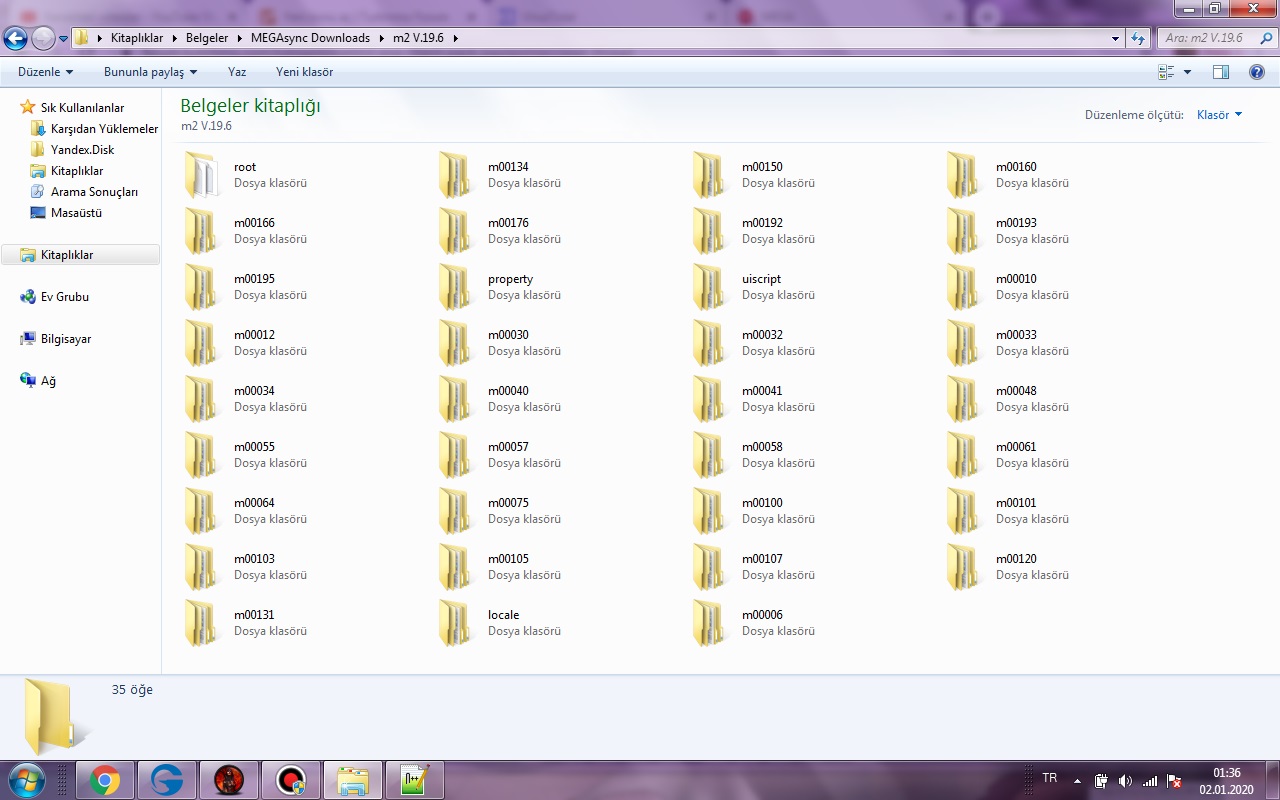This screenshot has height=800, width=1280.
Task: Open the Düzenle dropdown menu
Action: tap(46, 72)
